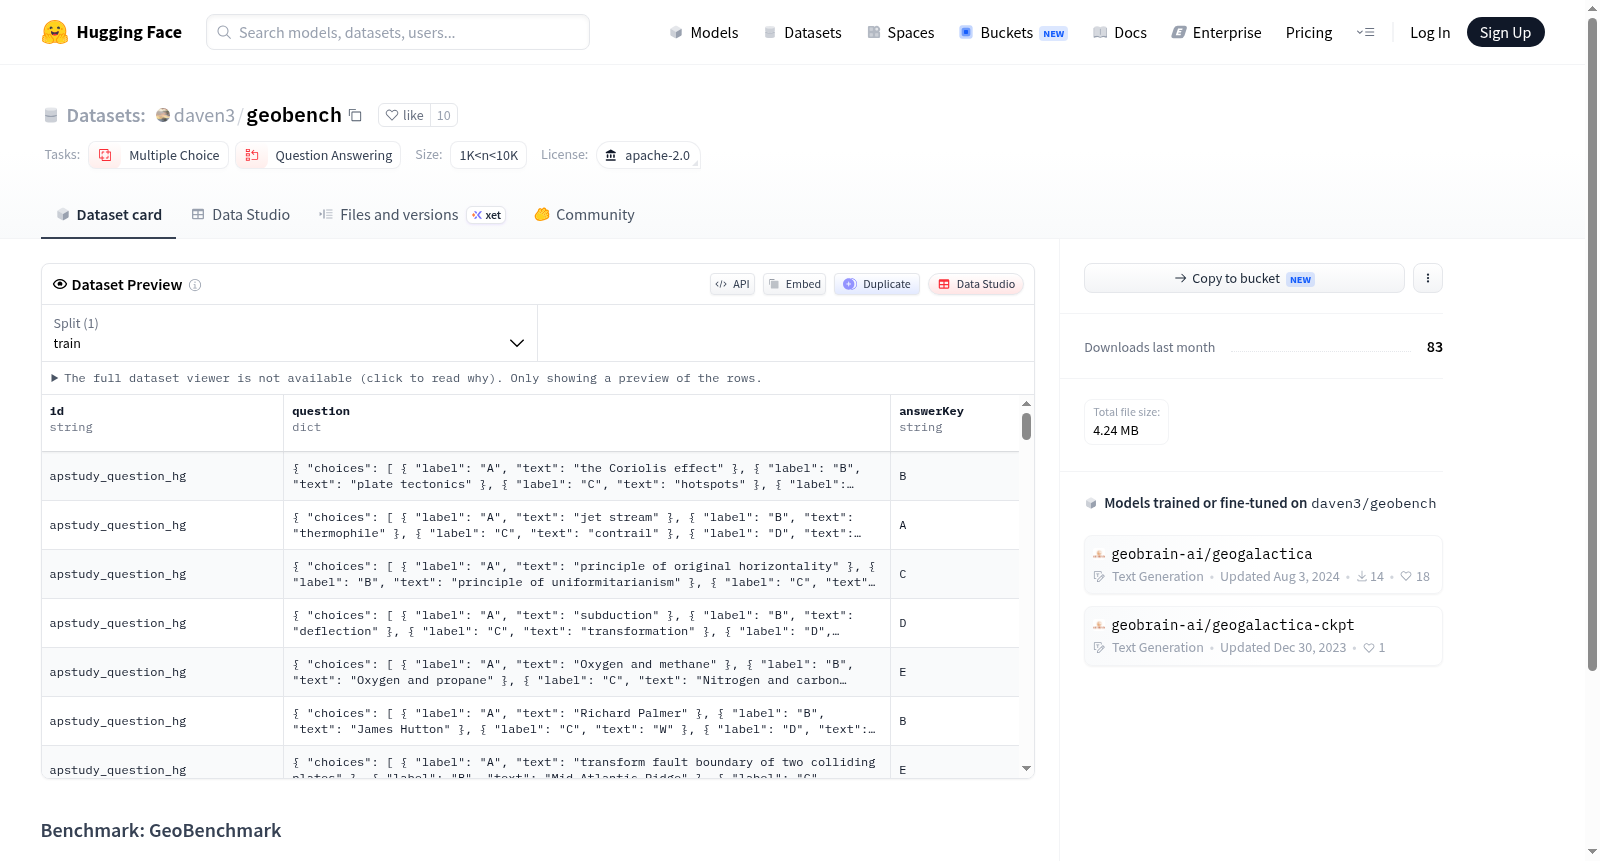
Task: Expand the Split train dropdown
Action: (x=289, y=333)
